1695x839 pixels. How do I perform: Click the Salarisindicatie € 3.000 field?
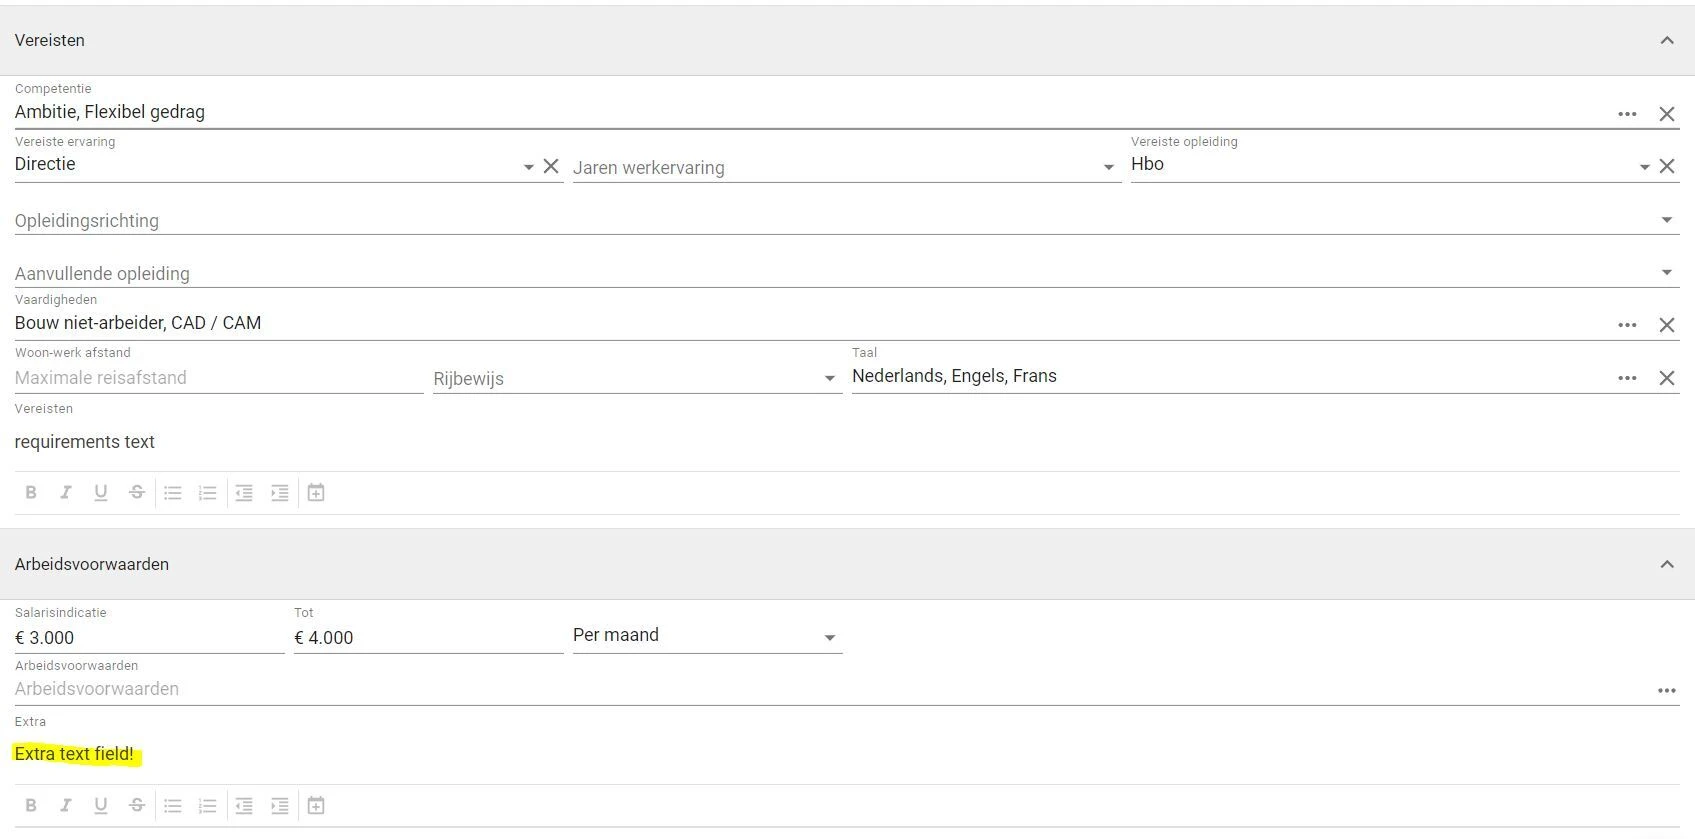point(148,638)
